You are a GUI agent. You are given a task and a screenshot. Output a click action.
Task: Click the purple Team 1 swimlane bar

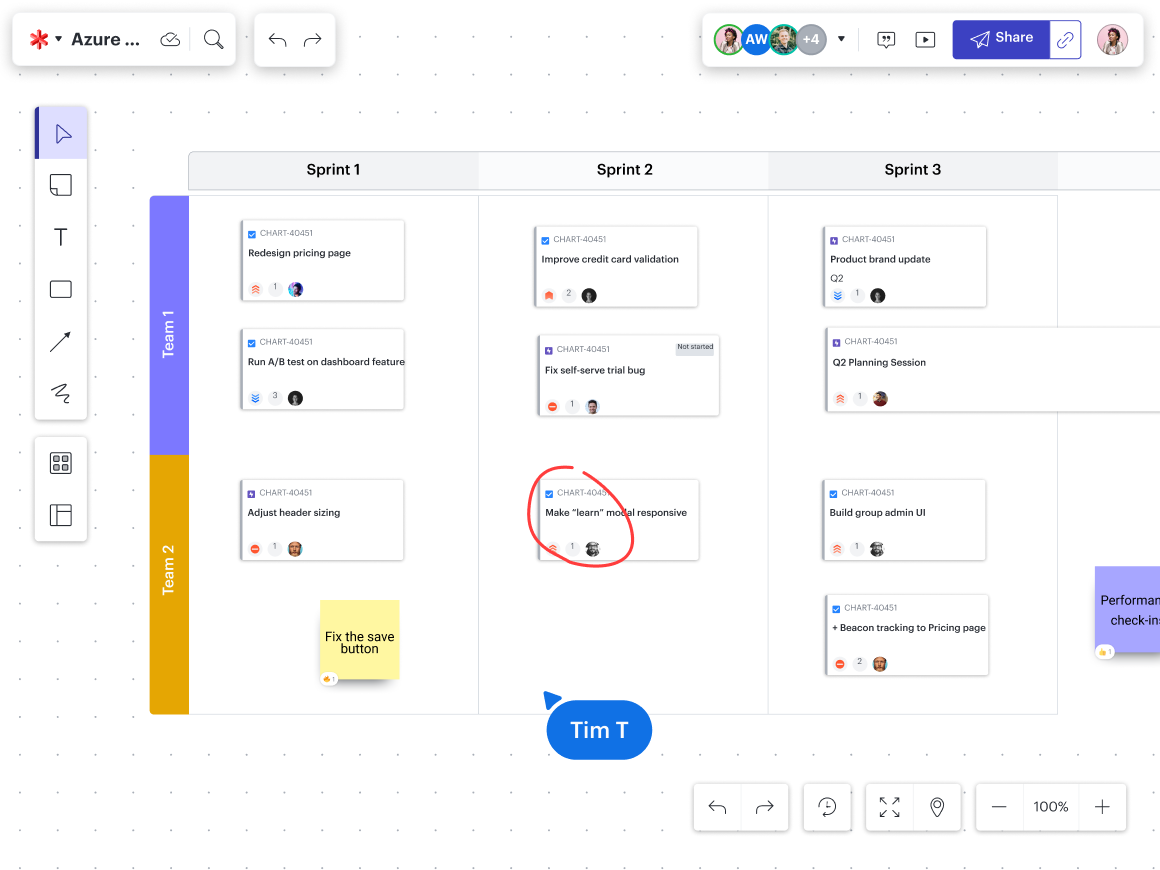coord(169,325)
